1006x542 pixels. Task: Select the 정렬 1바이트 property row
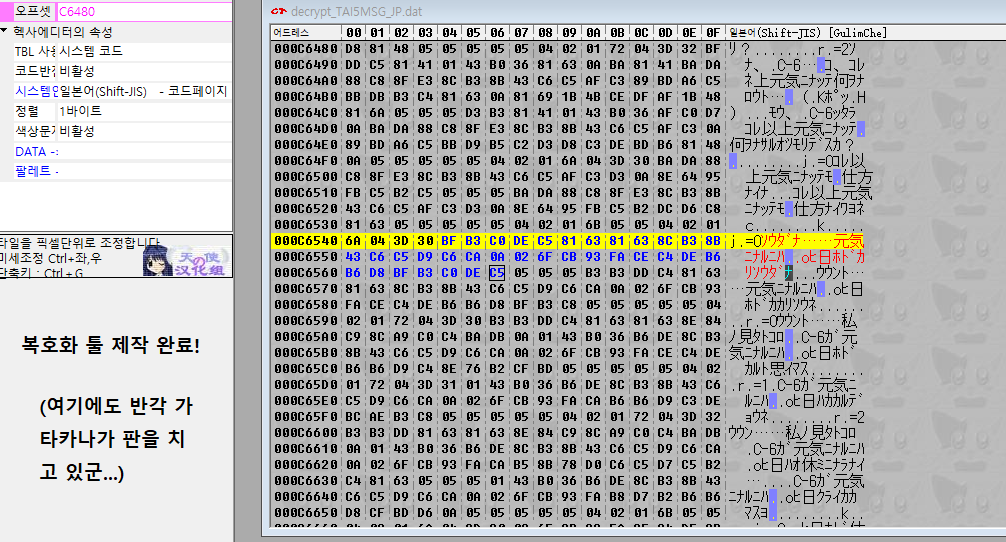(x=122, y=111)
